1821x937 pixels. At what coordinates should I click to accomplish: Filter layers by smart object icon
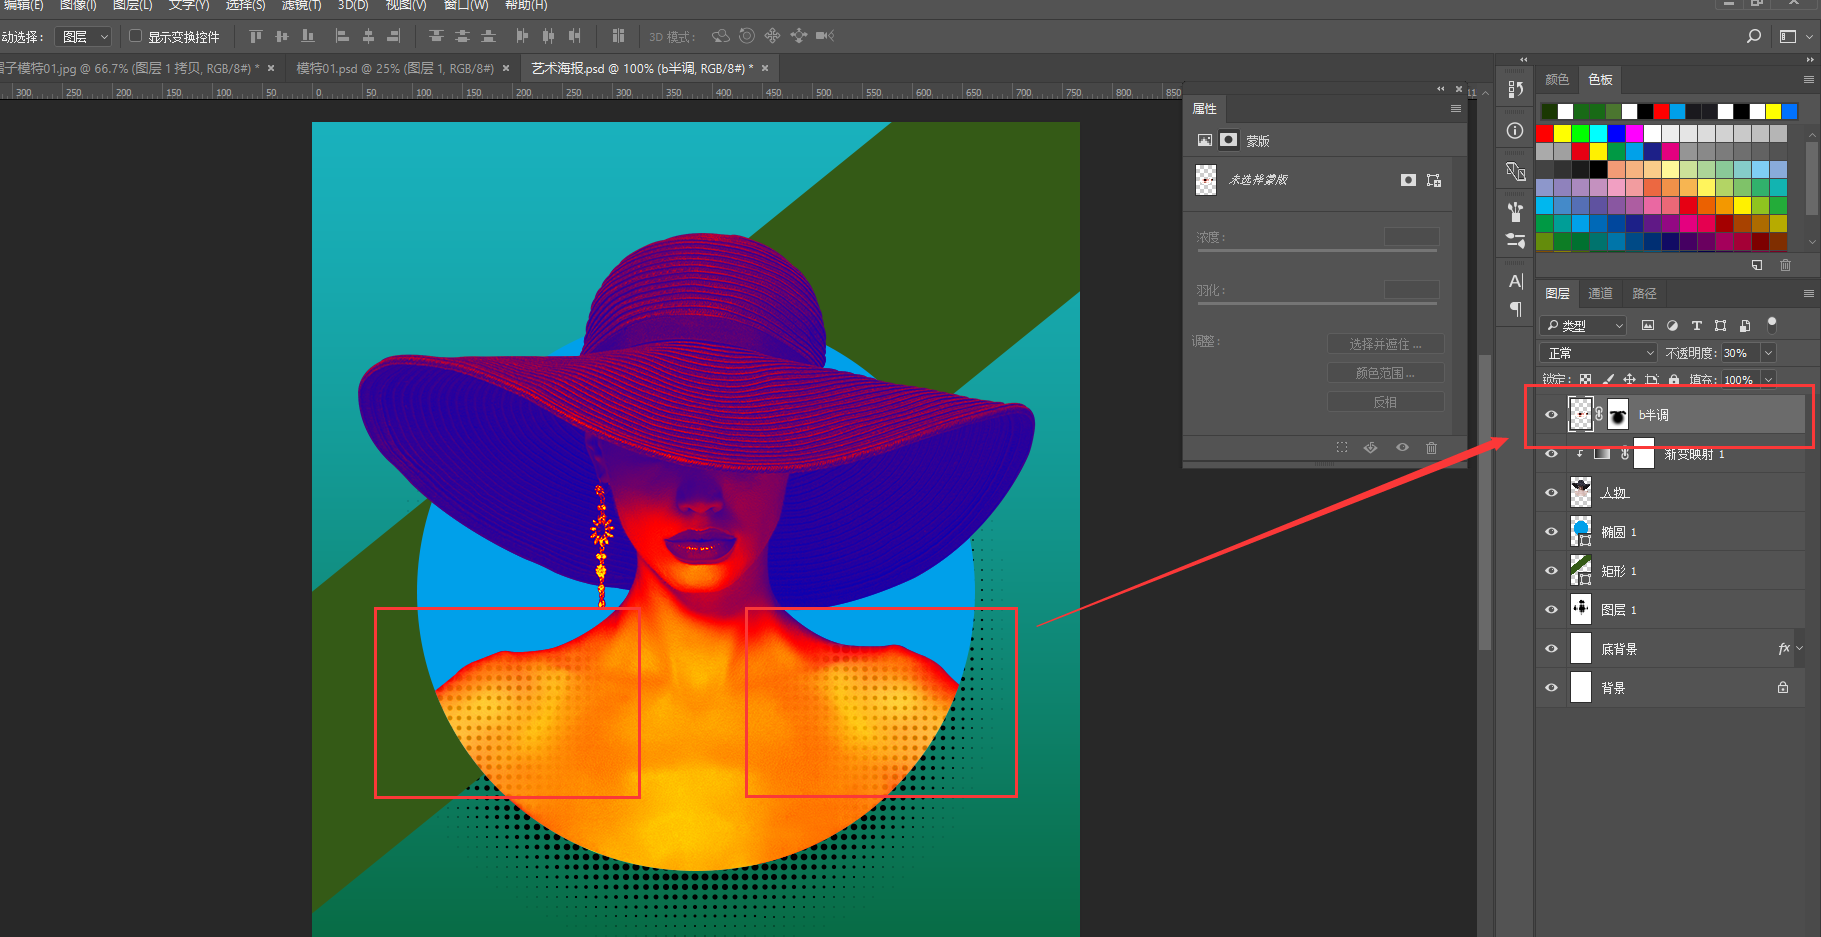(x=1745, y=325)
